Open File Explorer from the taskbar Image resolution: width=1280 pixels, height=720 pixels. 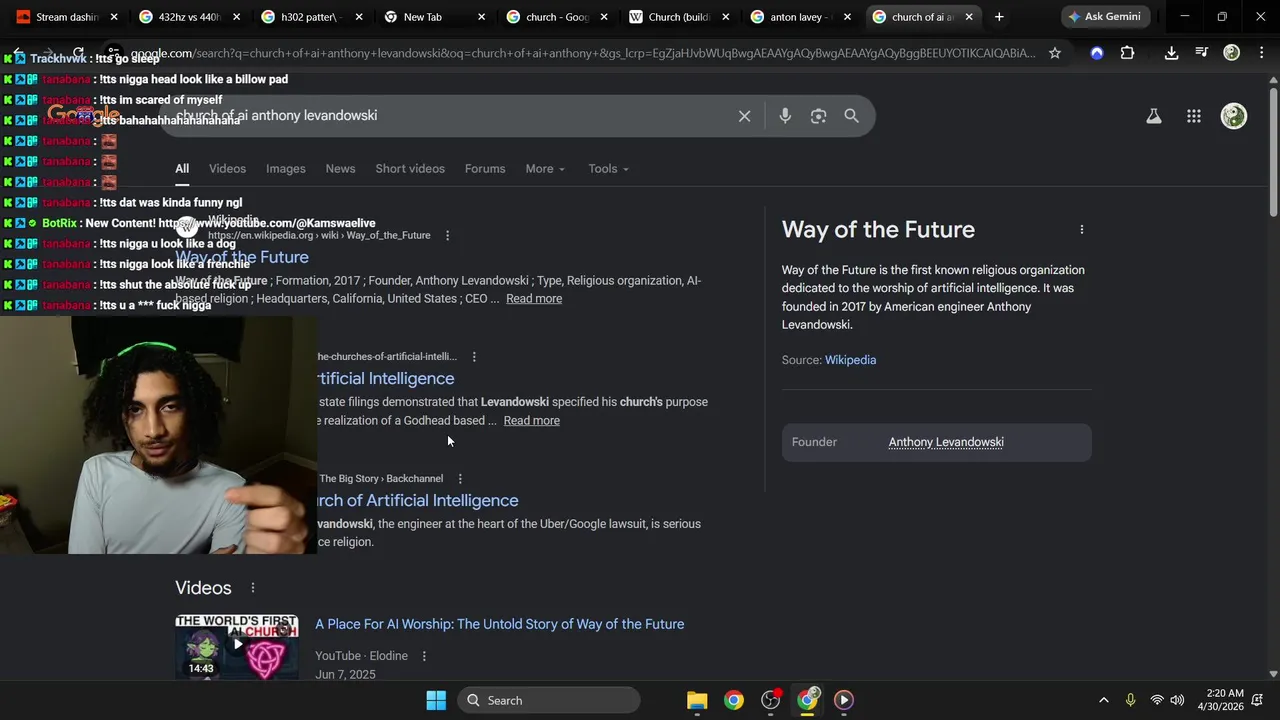coord(697,700)
